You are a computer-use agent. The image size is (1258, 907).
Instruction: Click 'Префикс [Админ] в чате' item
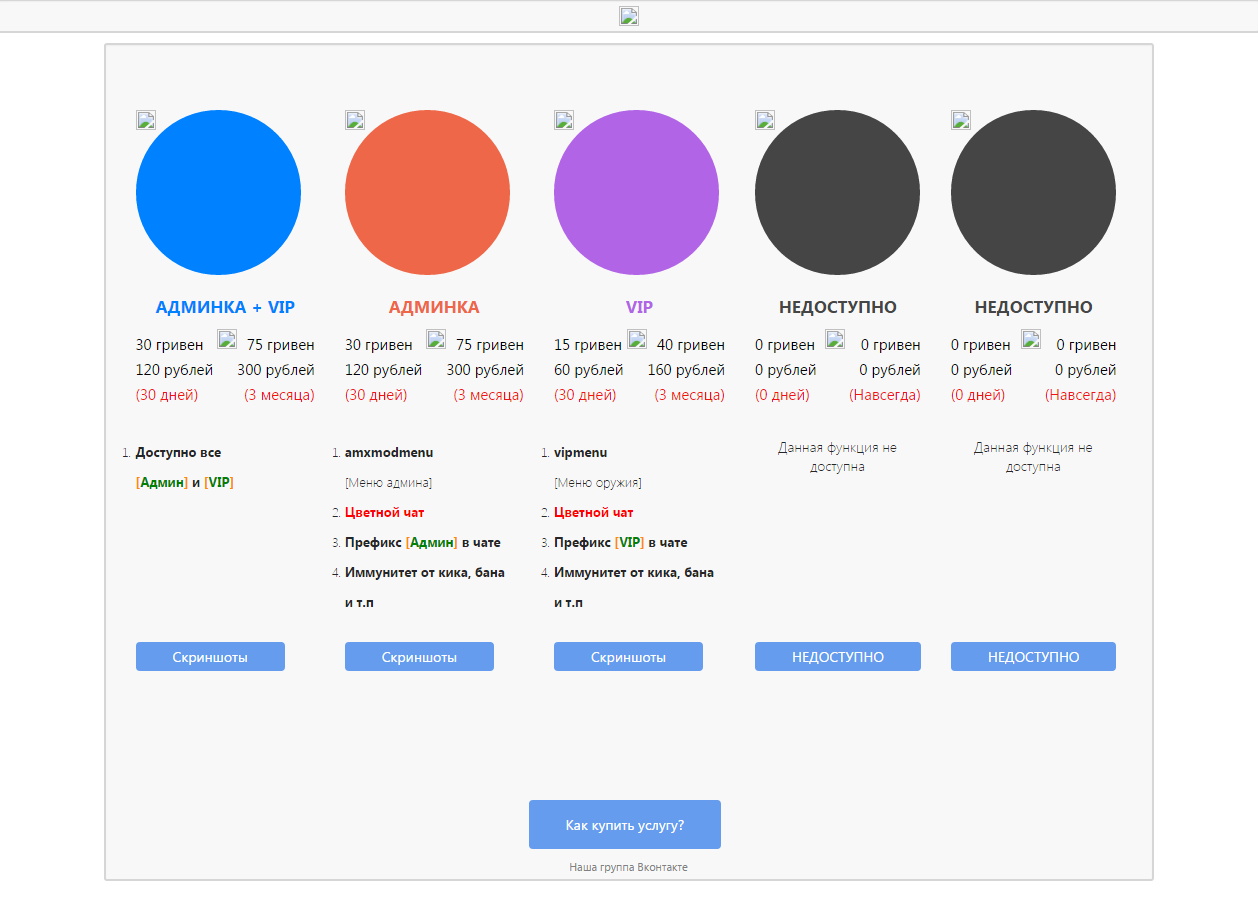coord(423,542)
